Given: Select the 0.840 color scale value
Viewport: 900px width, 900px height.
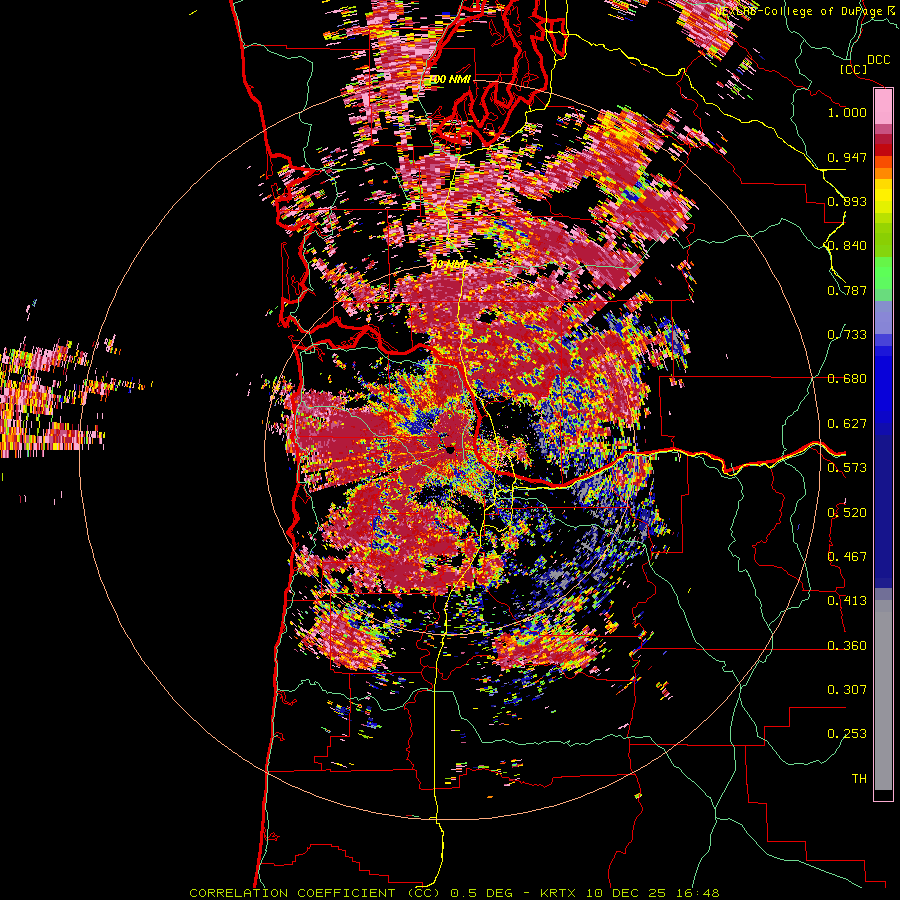Looking at the screenshot, I should tap(847, 246).
